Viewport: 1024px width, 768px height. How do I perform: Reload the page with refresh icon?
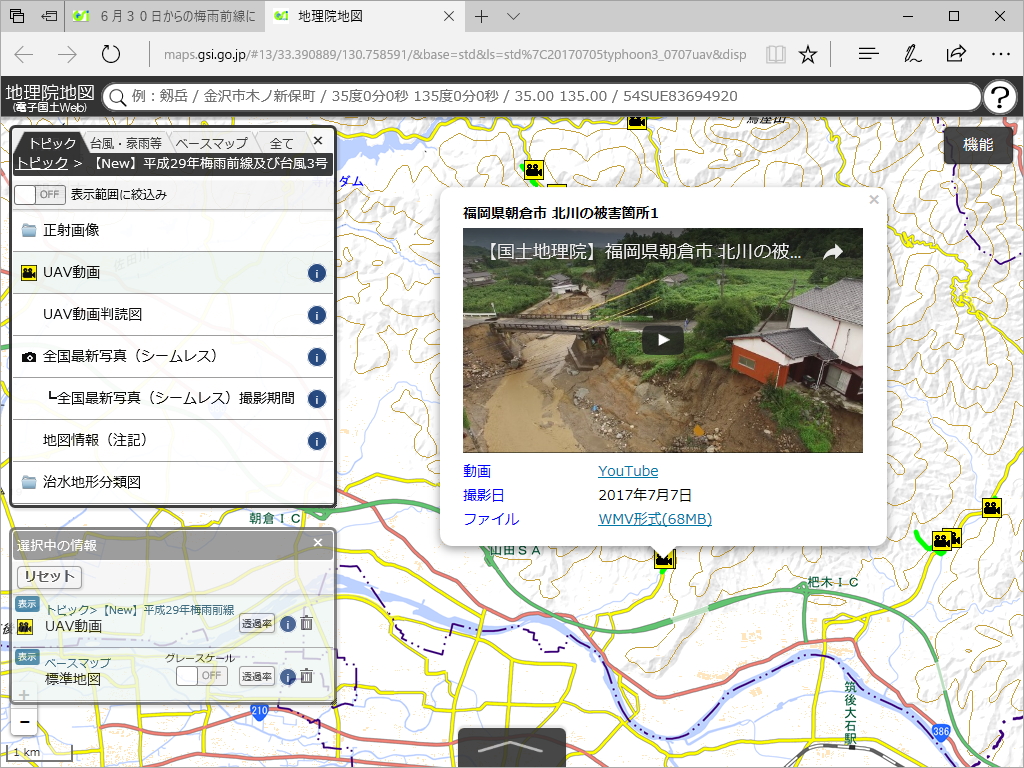111,54
